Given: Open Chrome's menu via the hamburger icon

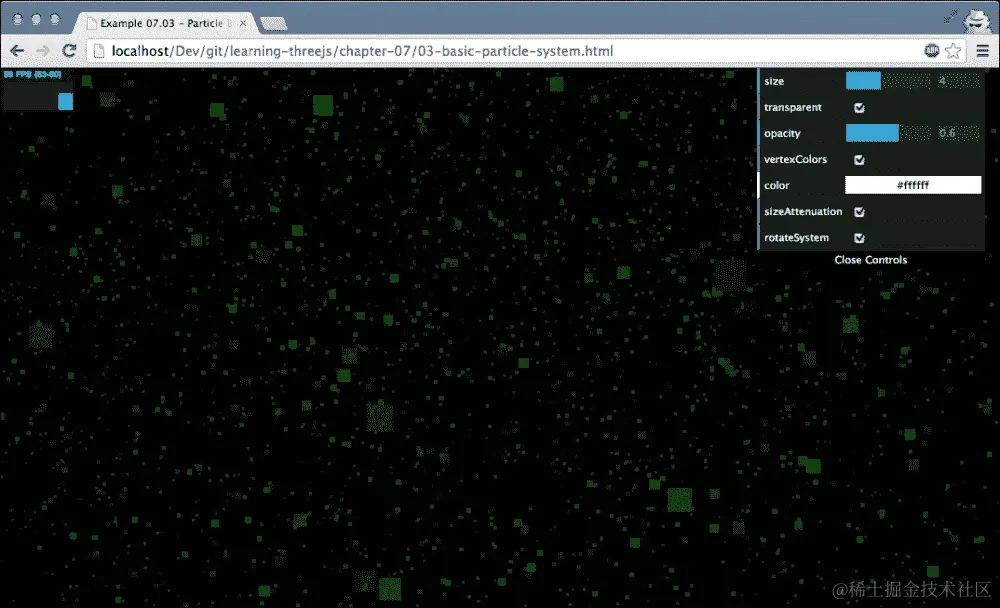Looking at the screenshot, I should (x=984, y=50).
